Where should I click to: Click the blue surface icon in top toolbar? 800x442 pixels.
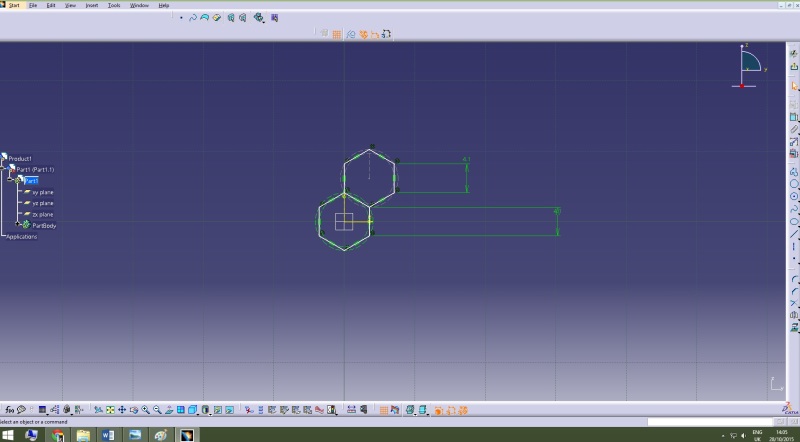click(205, 18)
